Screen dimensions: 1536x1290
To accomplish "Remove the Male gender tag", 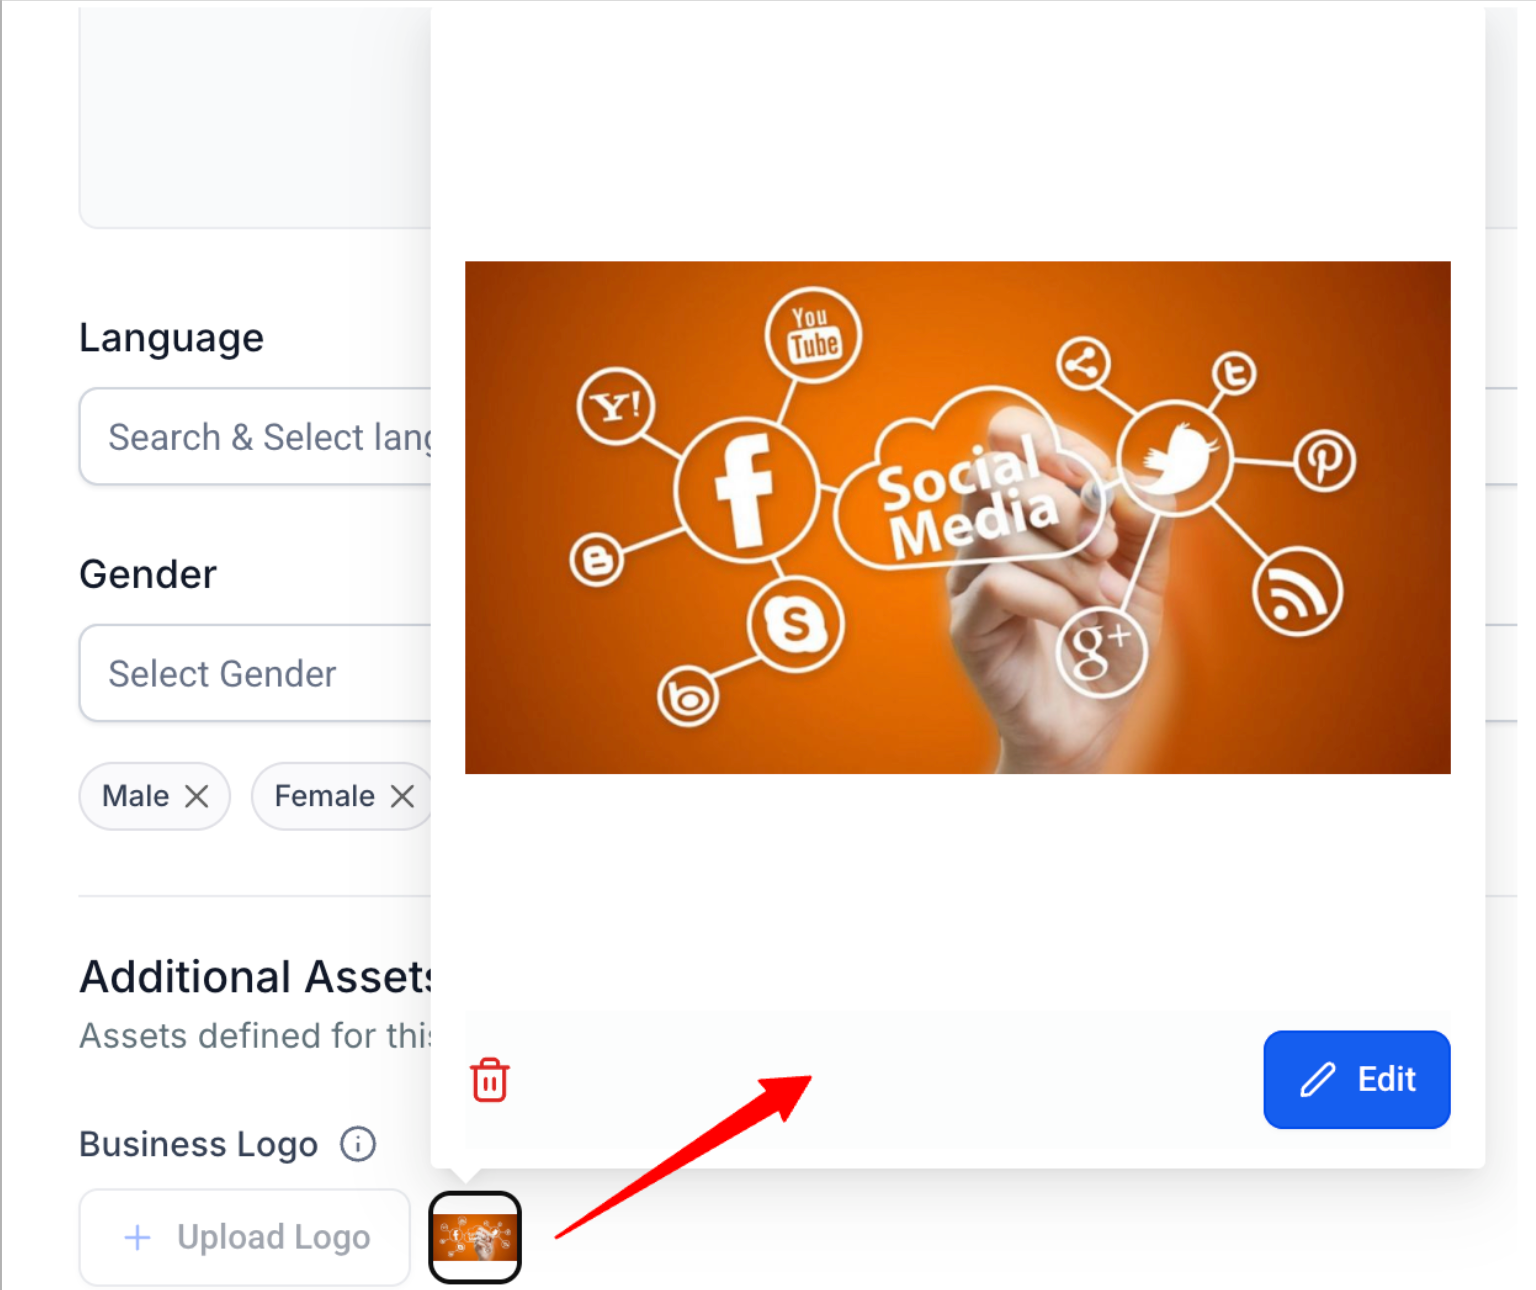I will (x=197, y=796).
